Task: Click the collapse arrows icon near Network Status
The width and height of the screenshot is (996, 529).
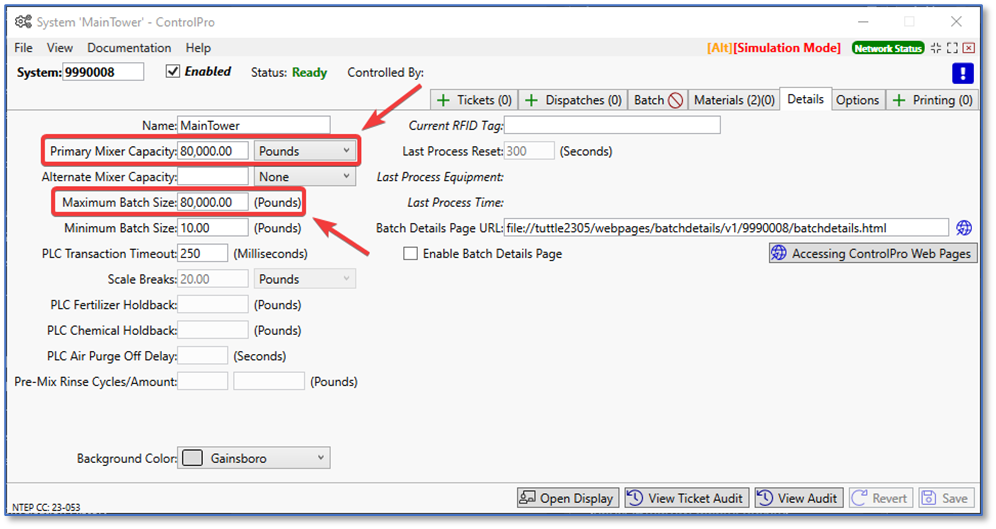Action: 936,48
